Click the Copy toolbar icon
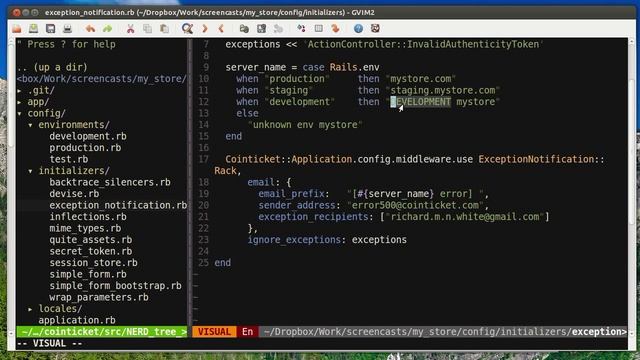 (147, 28)
